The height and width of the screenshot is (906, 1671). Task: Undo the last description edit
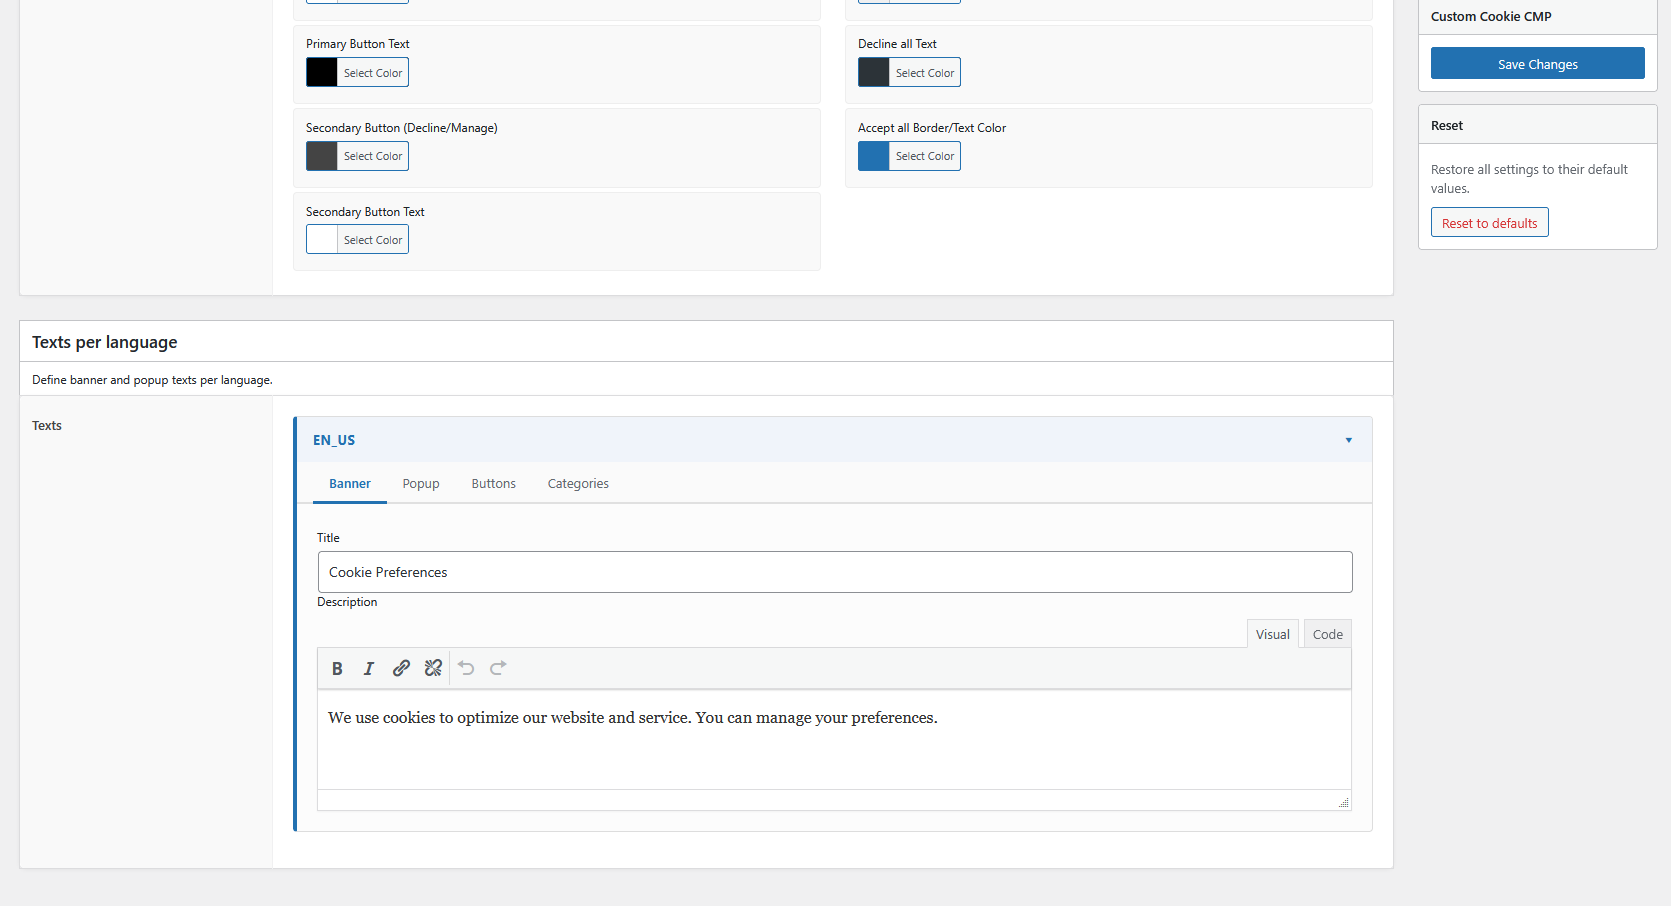coord(465,668)
